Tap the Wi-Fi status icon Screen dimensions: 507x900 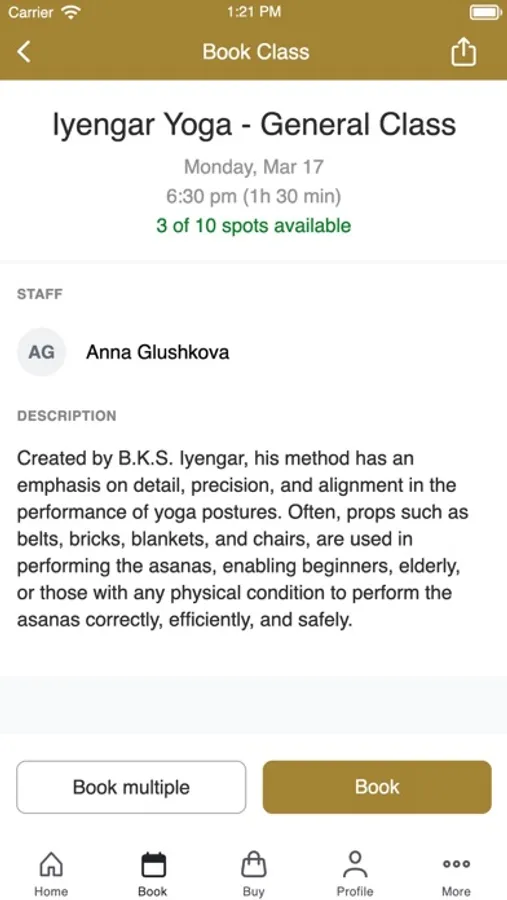tap(71, 12)
